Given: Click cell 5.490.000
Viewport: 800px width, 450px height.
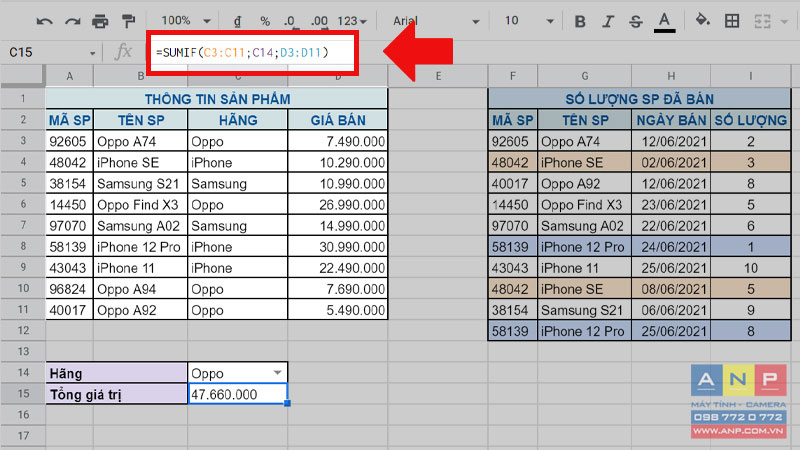Looking at the screenshot, I should [x=338, y=310].
